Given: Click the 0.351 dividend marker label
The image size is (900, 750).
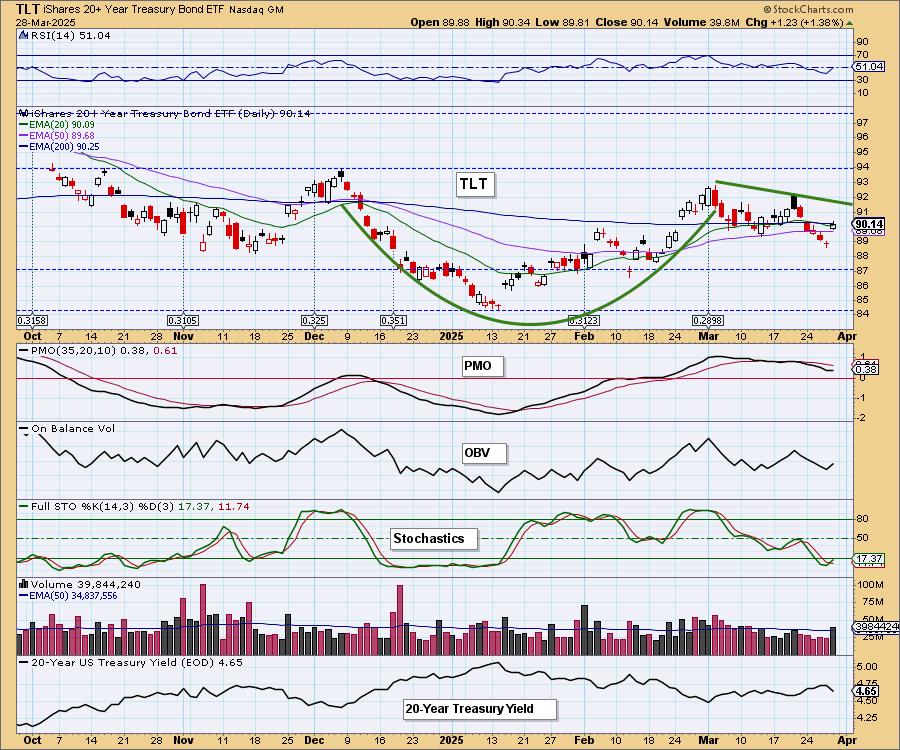Looking at the screenshot, I should [393, 320].
